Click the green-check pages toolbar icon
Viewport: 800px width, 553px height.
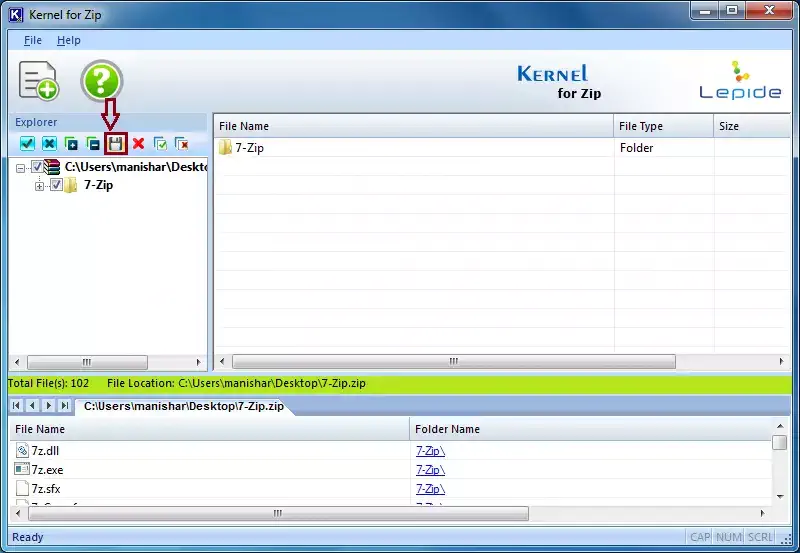160,144
